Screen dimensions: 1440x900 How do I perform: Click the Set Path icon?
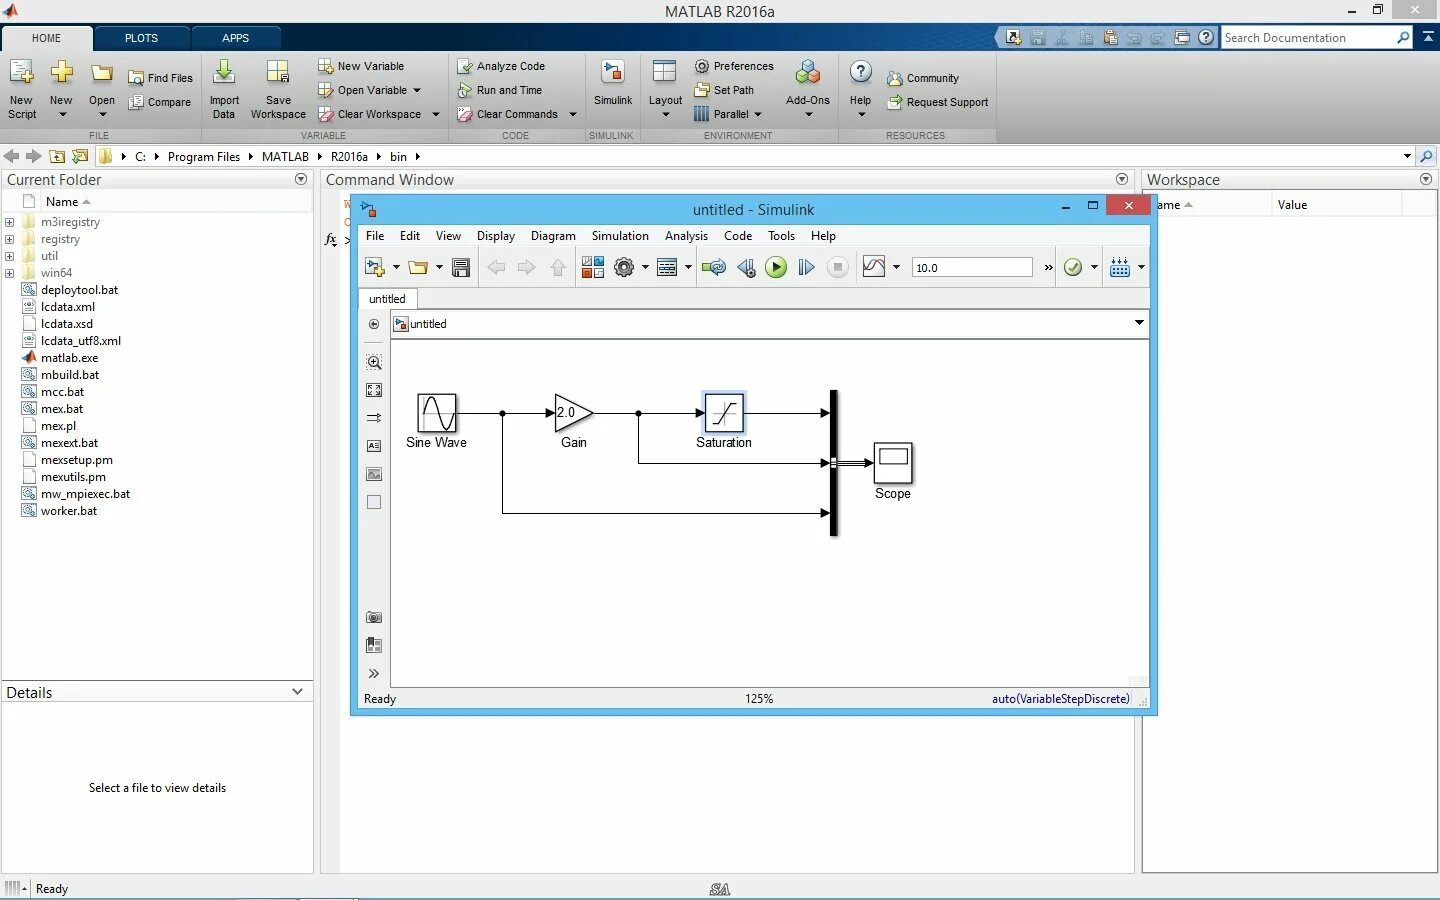(x=702, y=90)
